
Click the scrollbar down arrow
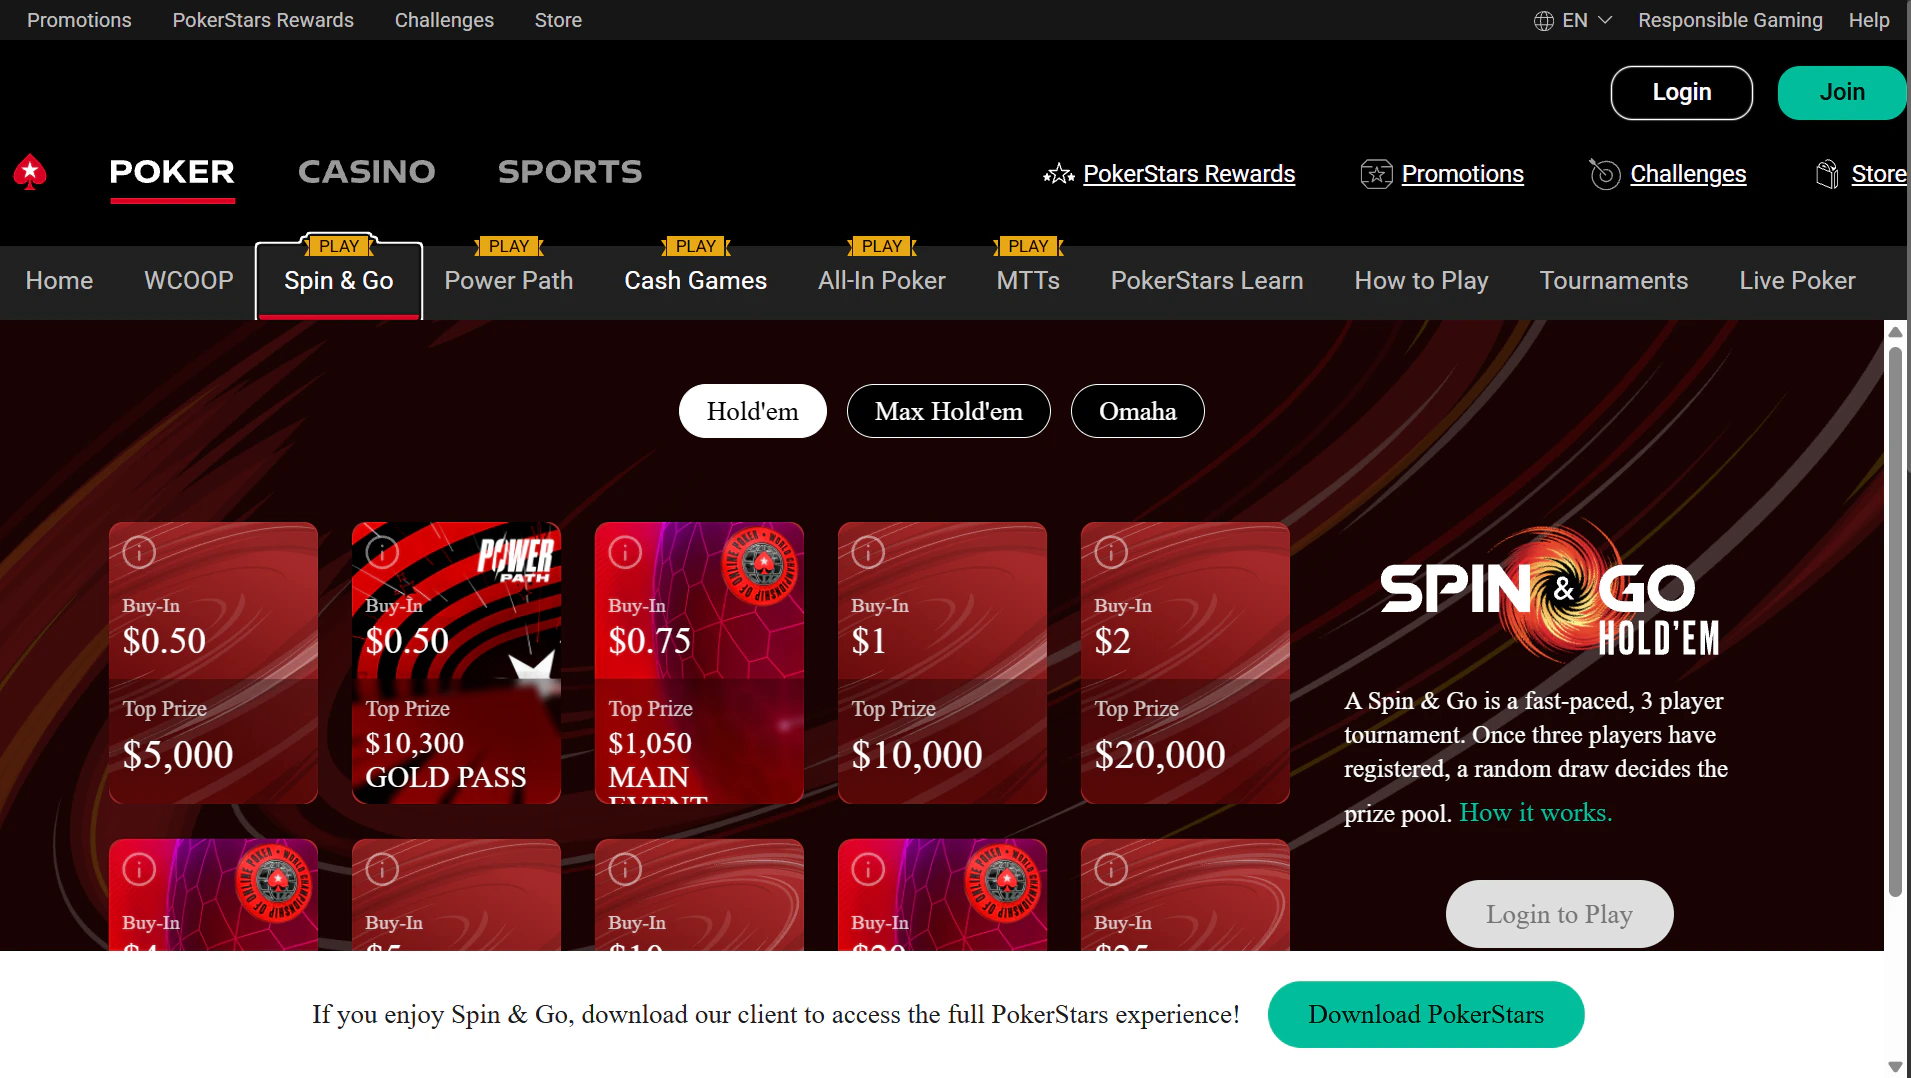pos(1895,1066)
